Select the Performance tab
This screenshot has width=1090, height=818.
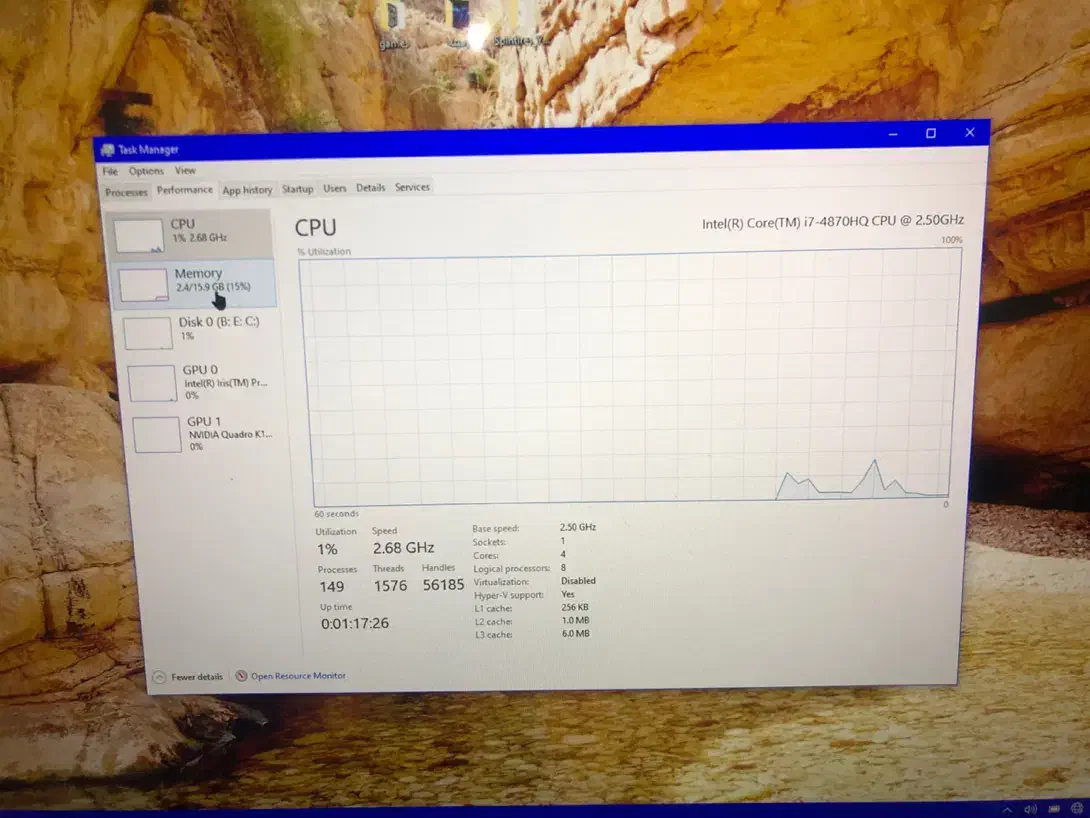(185, 190)
